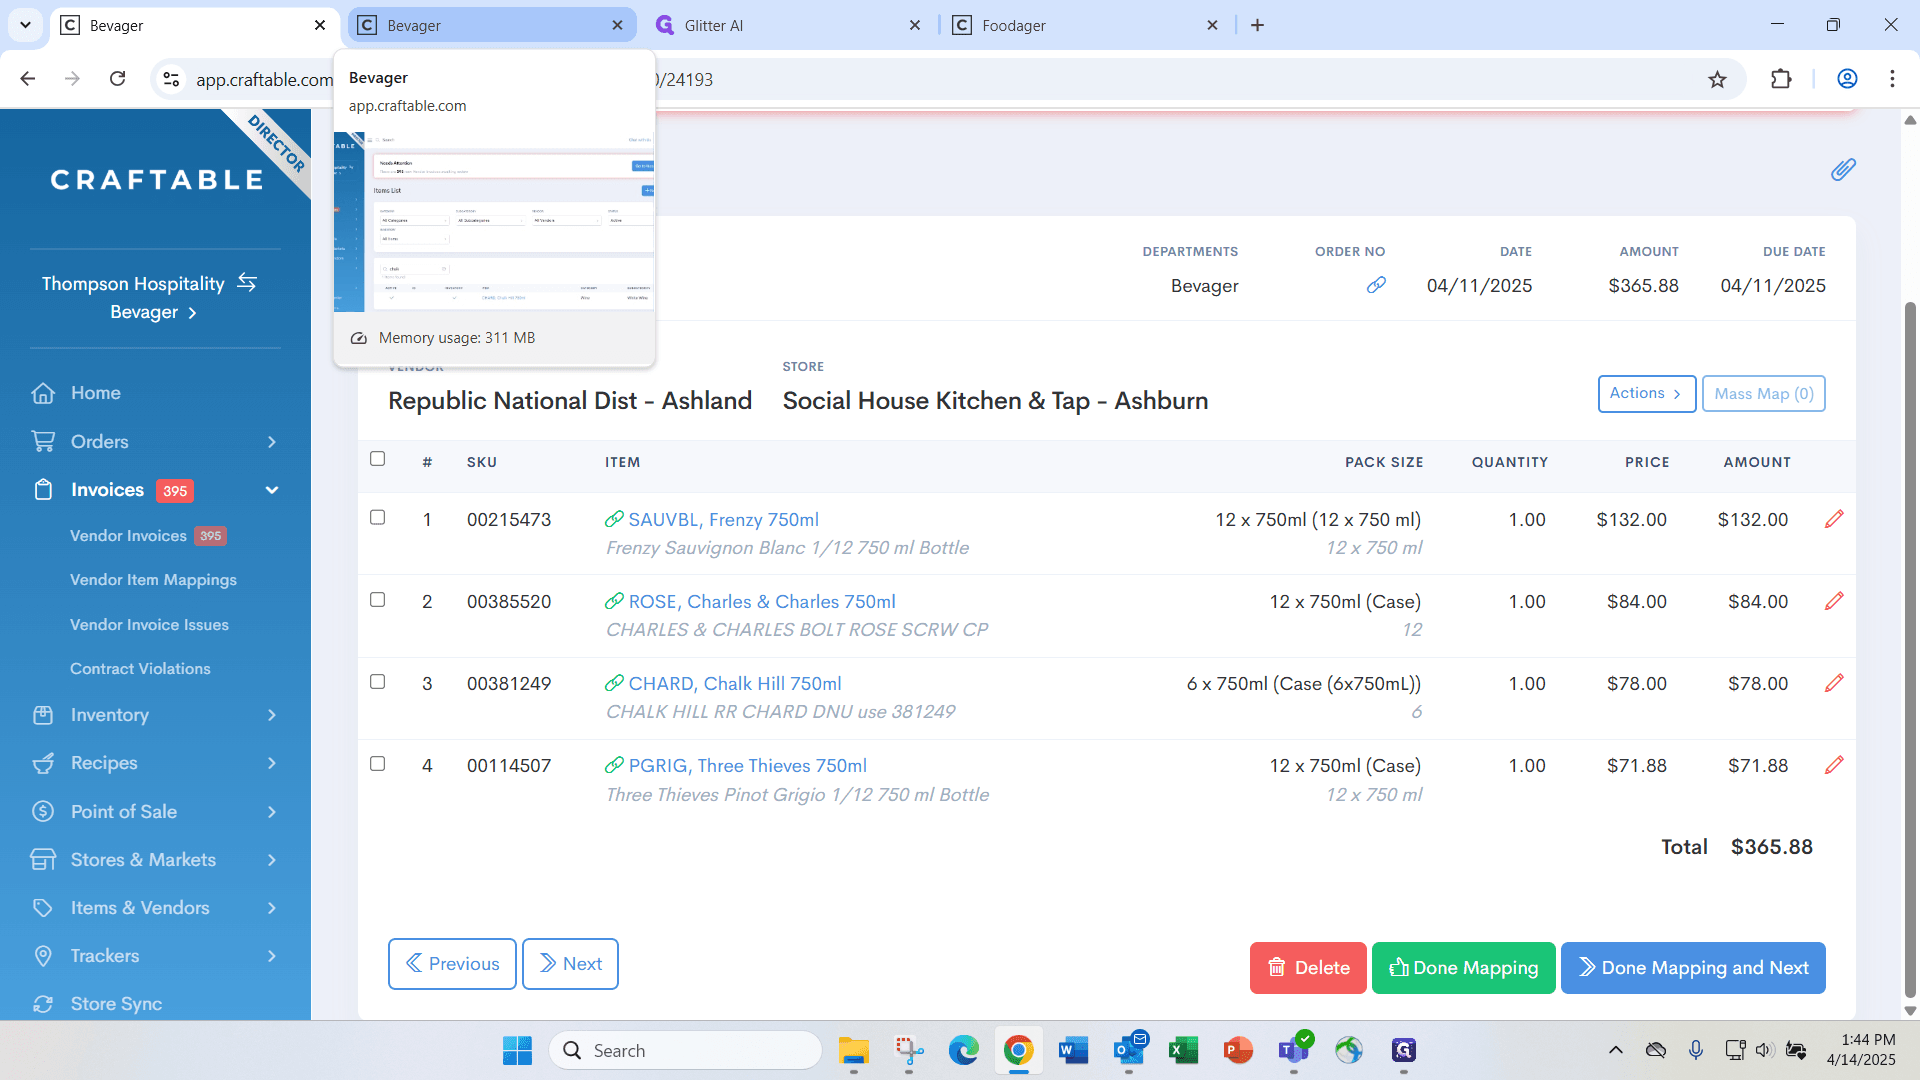
Task: Check the box for SKU 00381249 row
Action: [x=377, y=682]
